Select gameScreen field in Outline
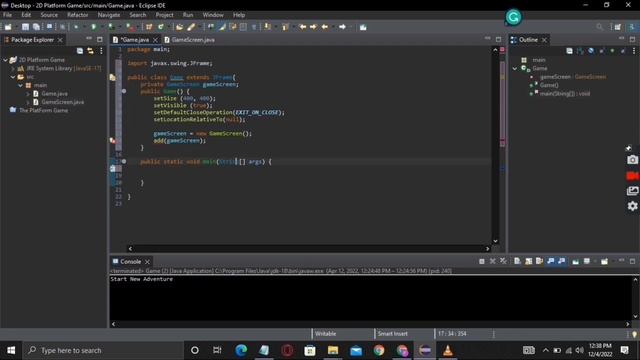 coord(573,77)
